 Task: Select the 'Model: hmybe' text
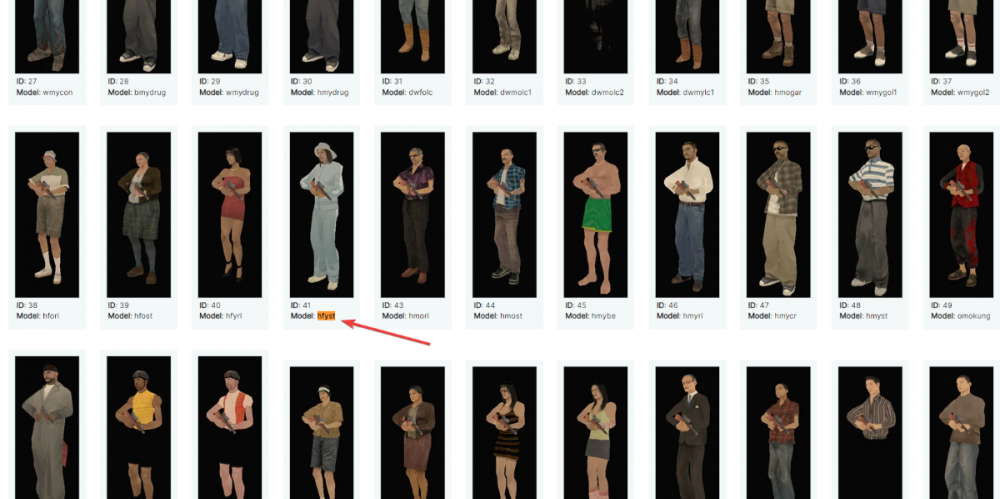591,315
